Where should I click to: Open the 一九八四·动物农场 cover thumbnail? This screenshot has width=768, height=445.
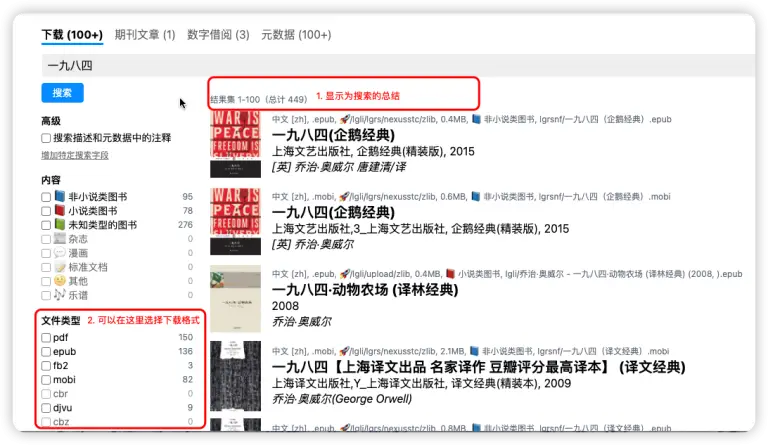[x=236, y=299]
